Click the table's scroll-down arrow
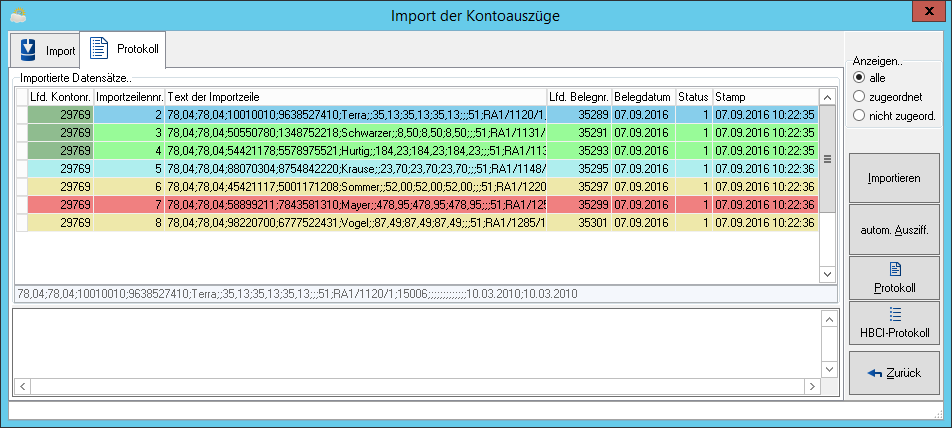 click(x=827, y=275)
